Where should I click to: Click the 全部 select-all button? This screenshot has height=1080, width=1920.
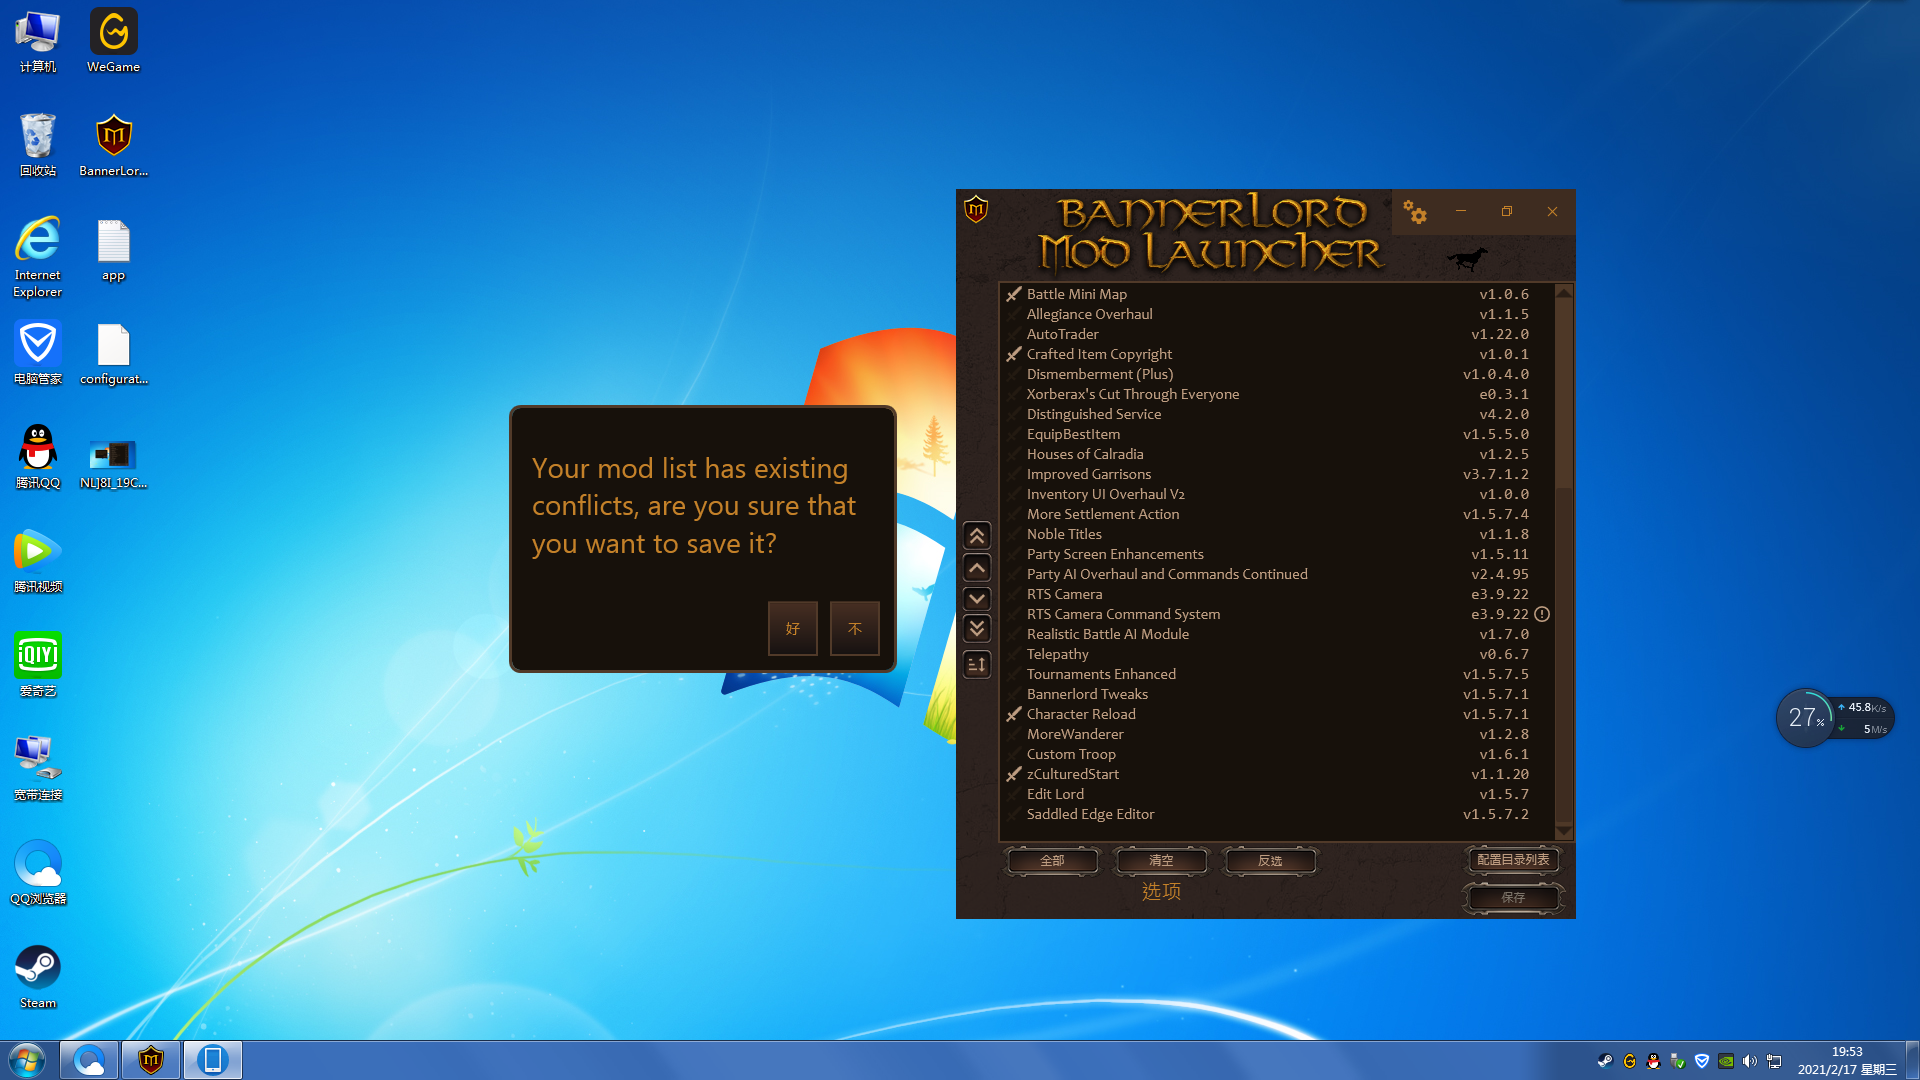coord(1052,861)
